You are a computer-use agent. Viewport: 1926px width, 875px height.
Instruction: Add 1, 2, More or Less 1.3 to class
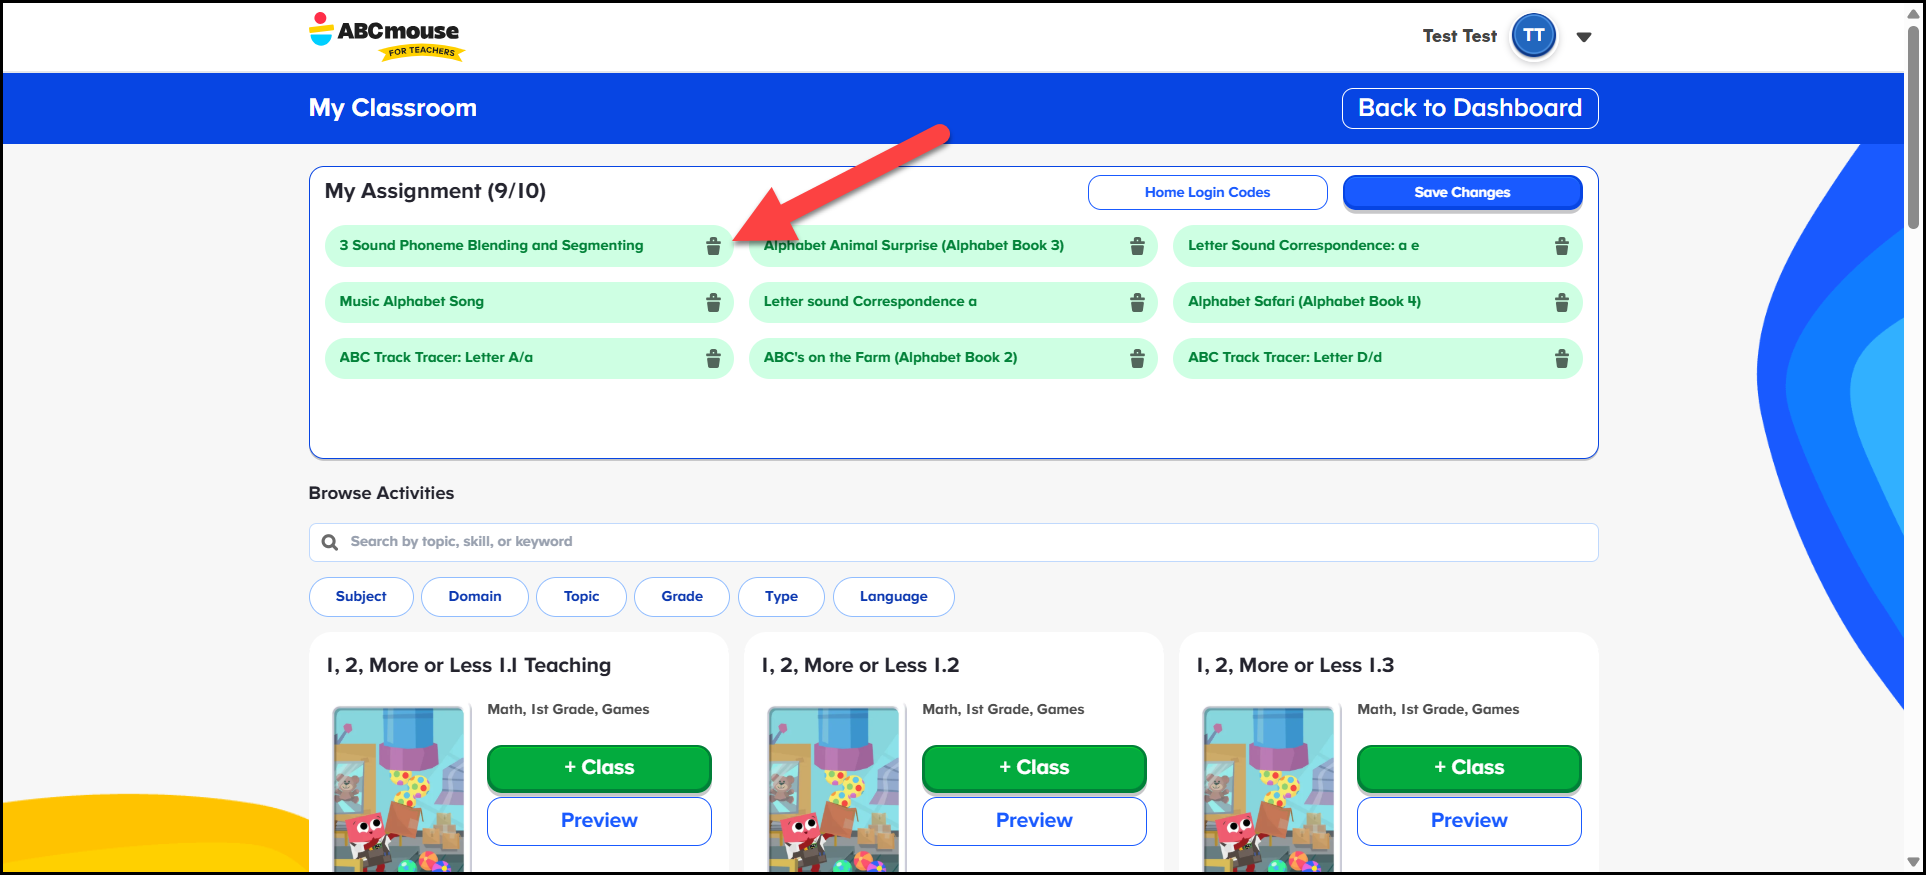coord(1469,767)
